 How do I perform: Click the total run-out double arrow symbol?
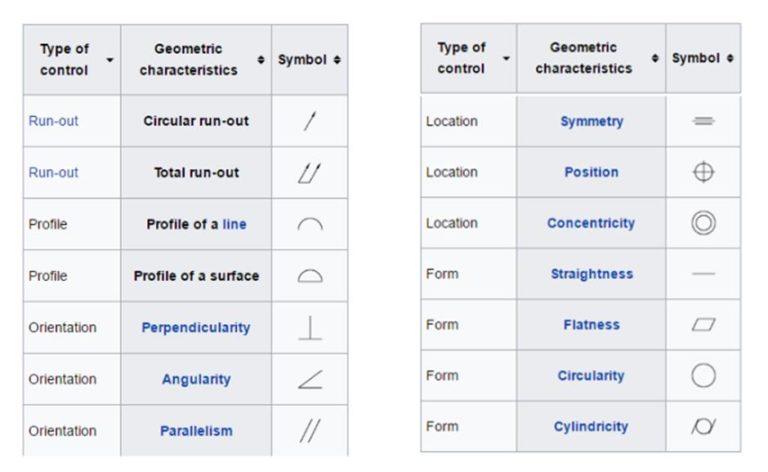click(x=310, y=173)
